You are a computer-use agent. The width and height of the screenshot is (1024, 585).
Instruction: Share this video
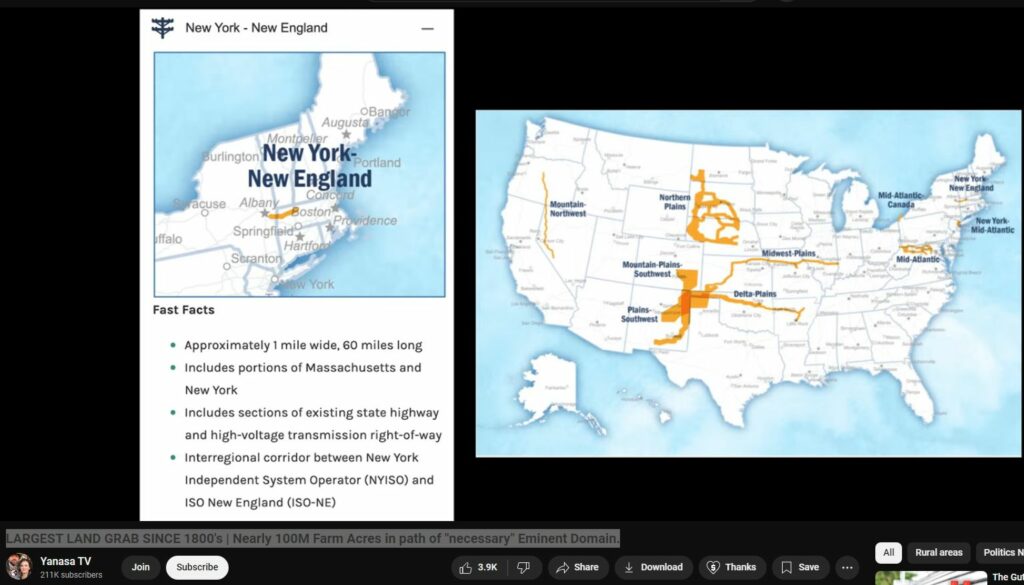coord(577,567)
